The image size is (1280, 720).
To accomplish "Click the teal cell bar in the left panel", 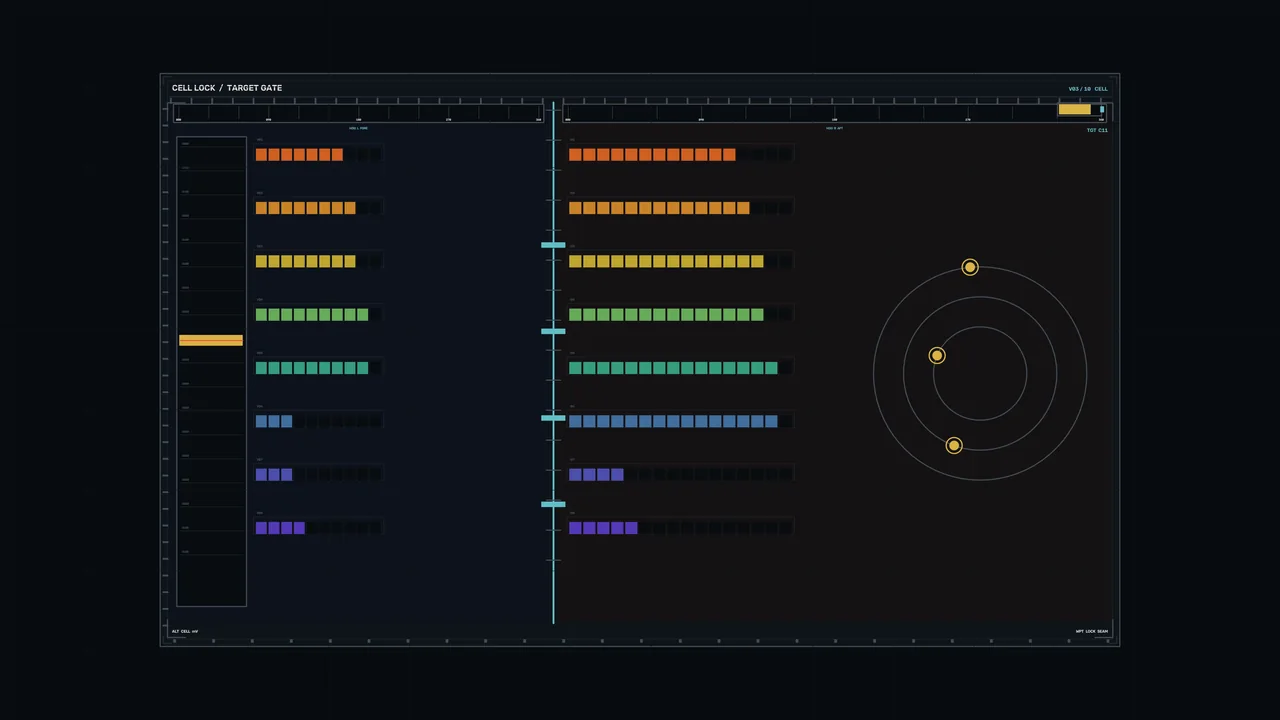I will click(318, 368).
